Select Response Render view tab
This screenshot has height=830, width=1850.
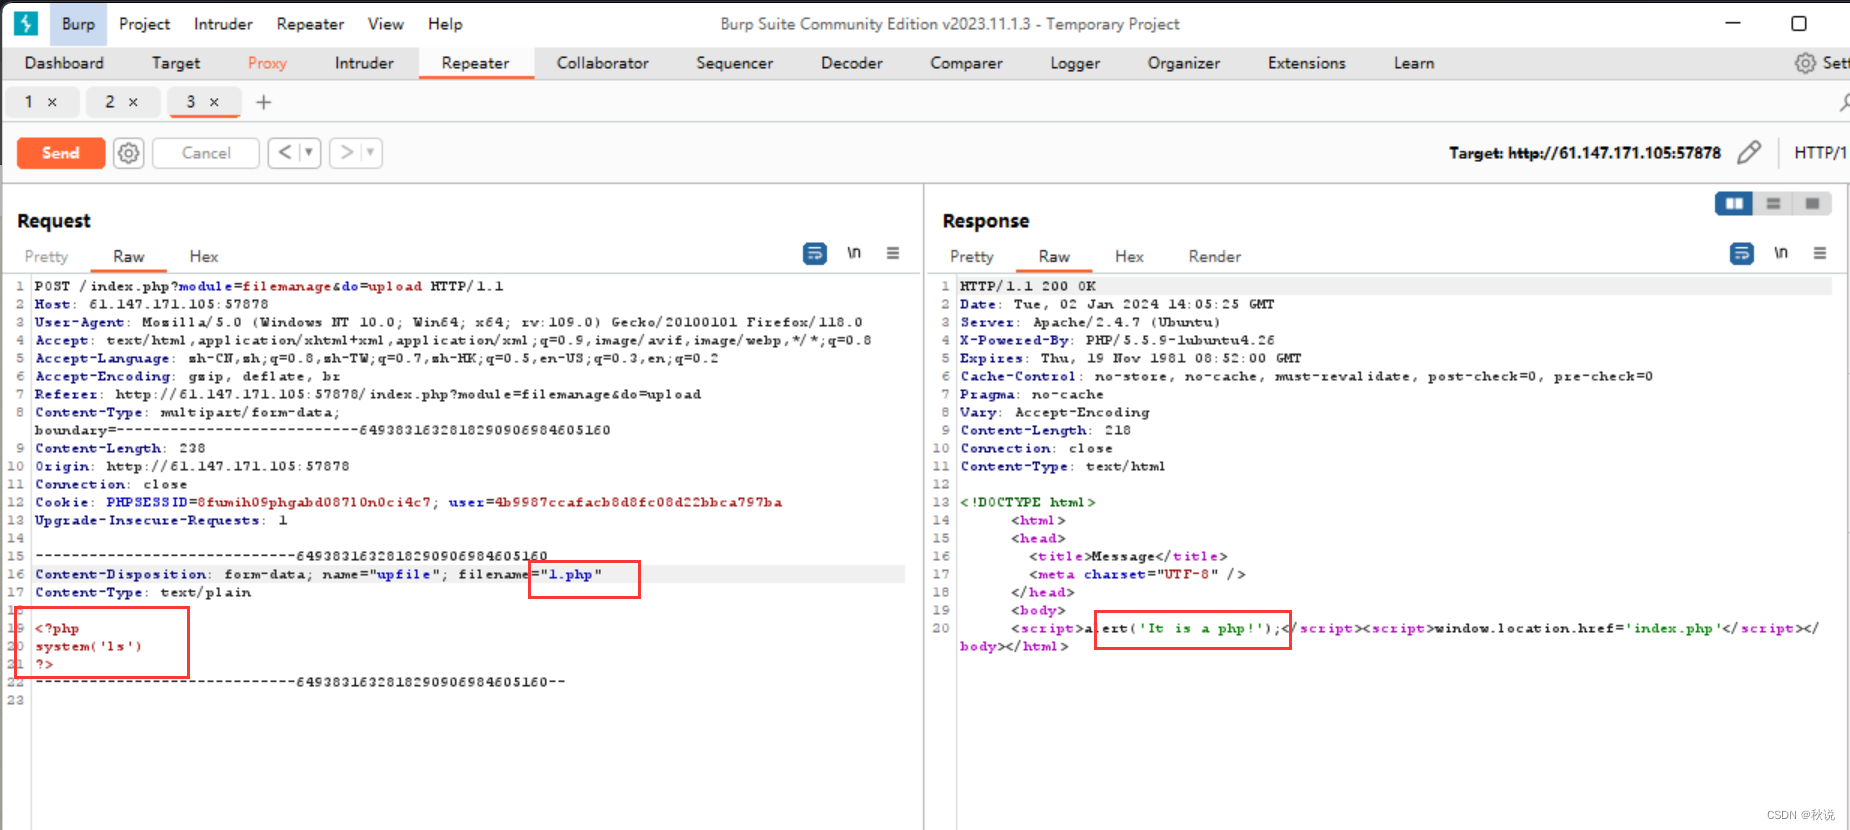1215,257
